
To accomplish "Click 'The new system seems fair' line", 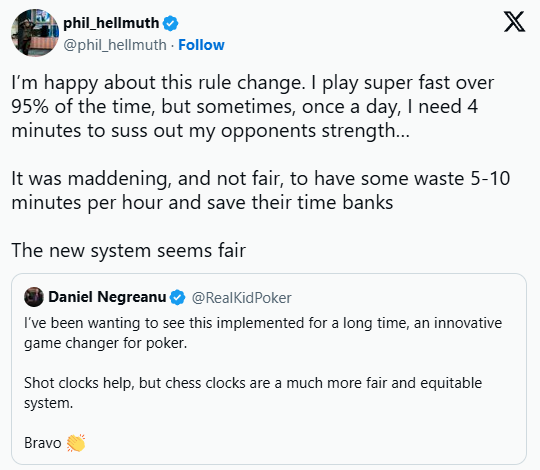I will (128, 250).
